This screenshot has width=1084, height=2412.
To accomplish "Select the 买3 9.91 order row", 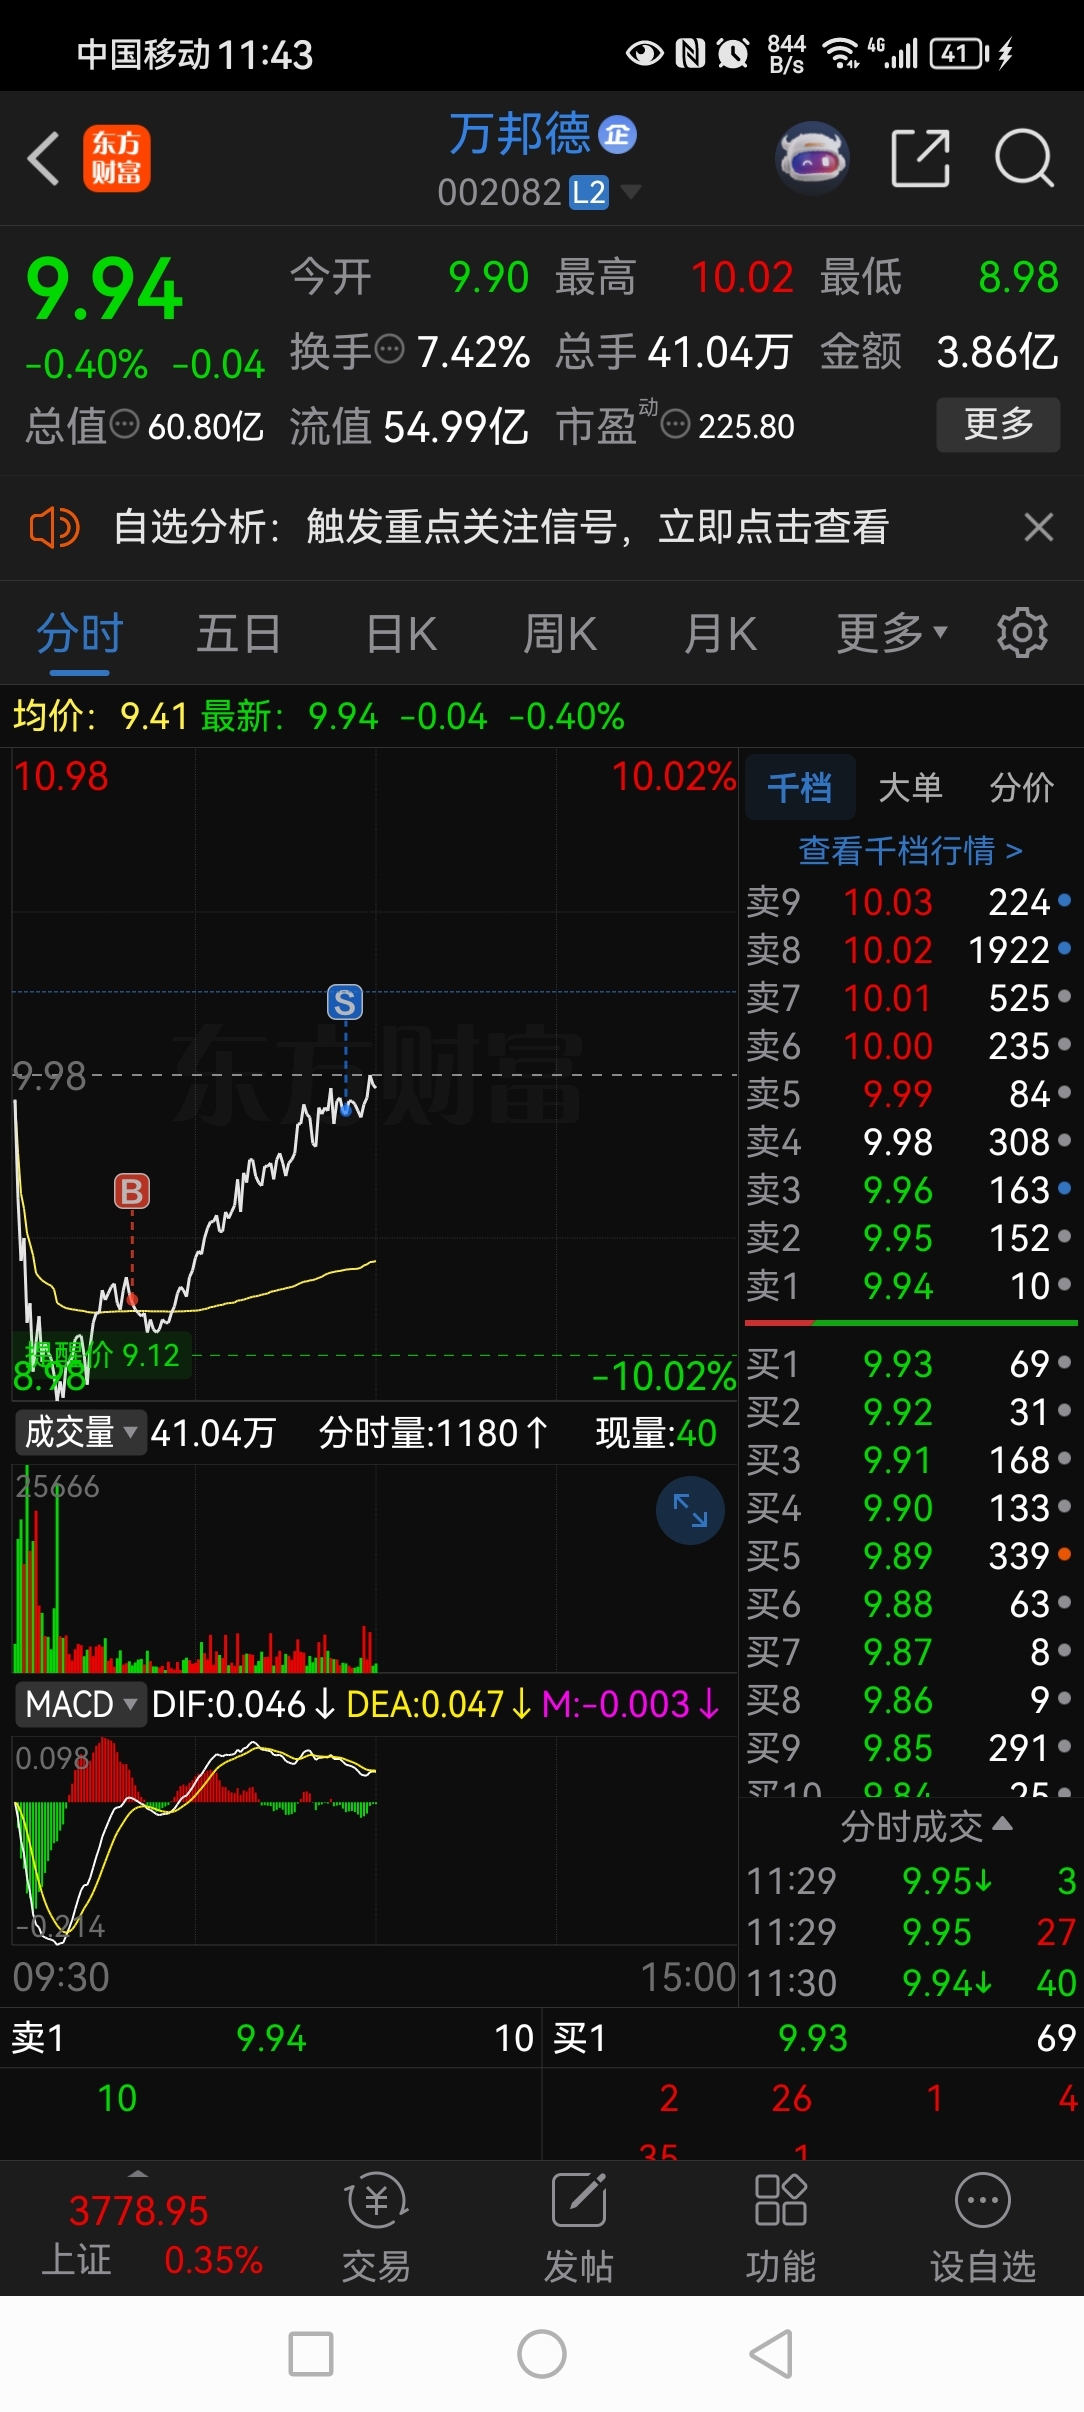I will click(x=909, y=1460).
